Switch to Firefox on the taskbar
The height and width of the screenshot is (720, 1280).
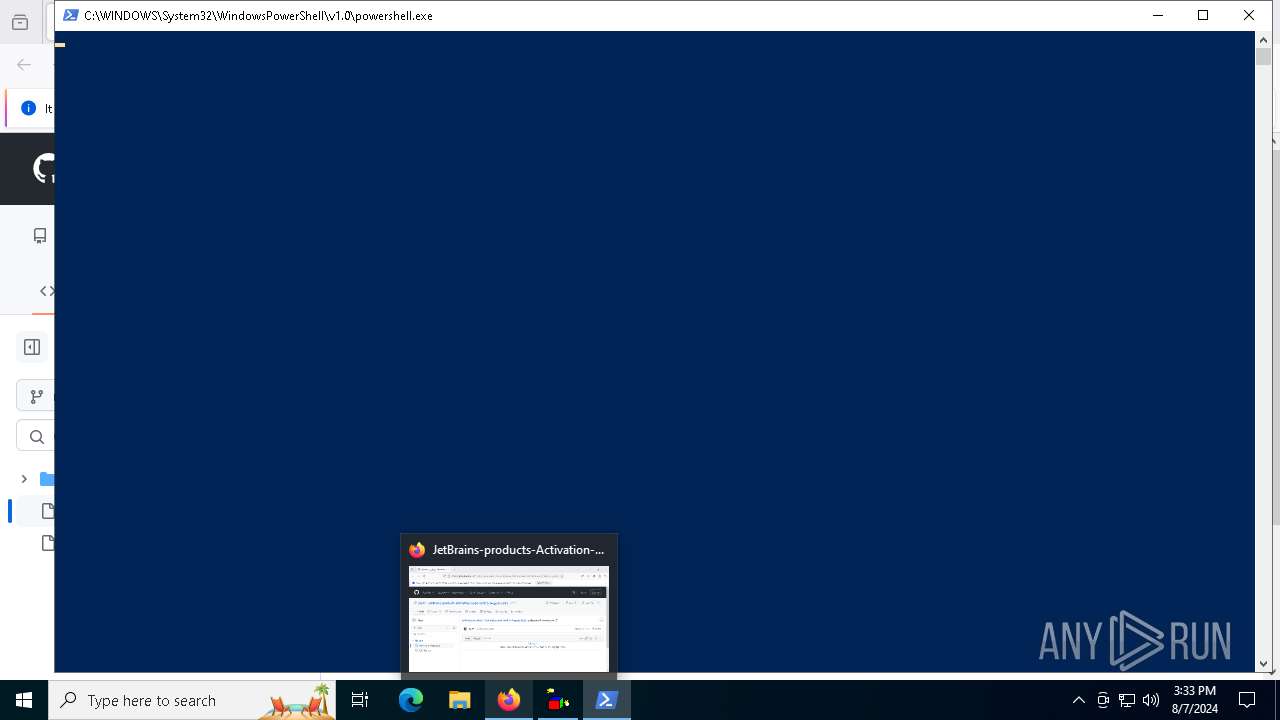point(508,700)
